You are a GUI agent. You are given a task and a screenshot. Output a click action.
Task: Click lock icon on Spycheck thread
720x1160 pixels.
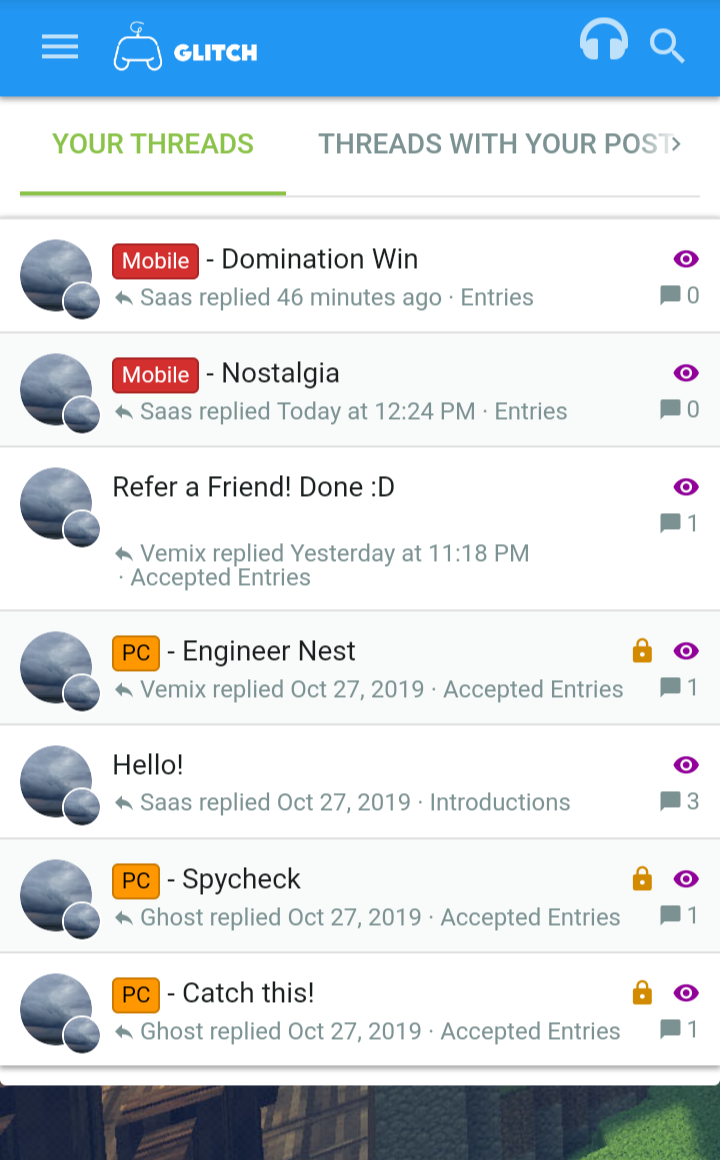click(642, 880)
